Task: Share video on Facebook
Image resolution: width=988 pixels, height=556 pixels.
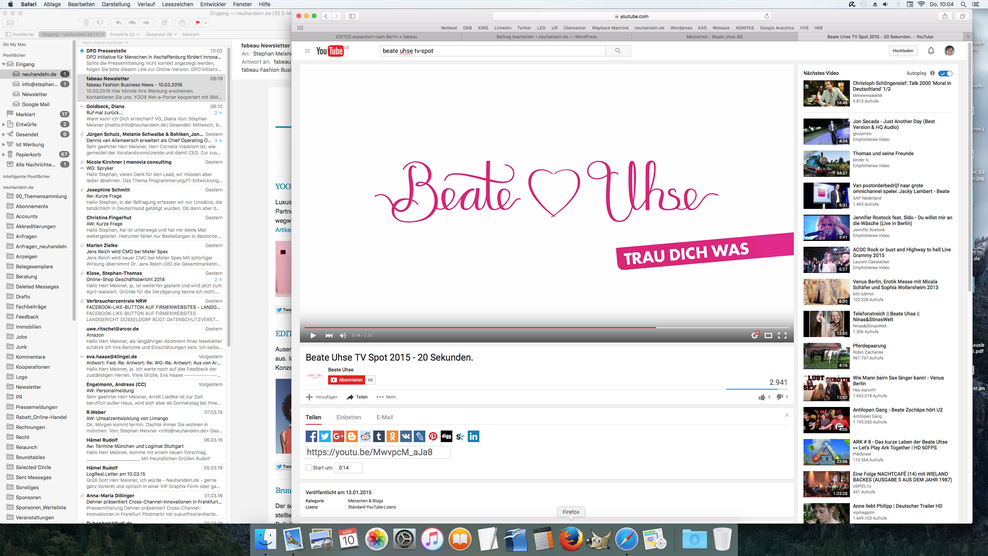Action: click(x=311, y=436)
